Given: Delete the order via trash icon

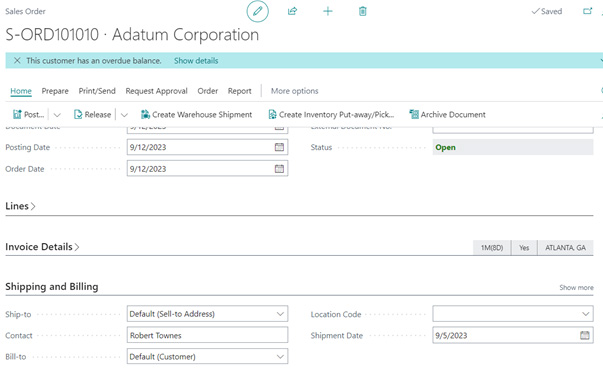Looking at the screenshot, I should click(x=362, y=11).
